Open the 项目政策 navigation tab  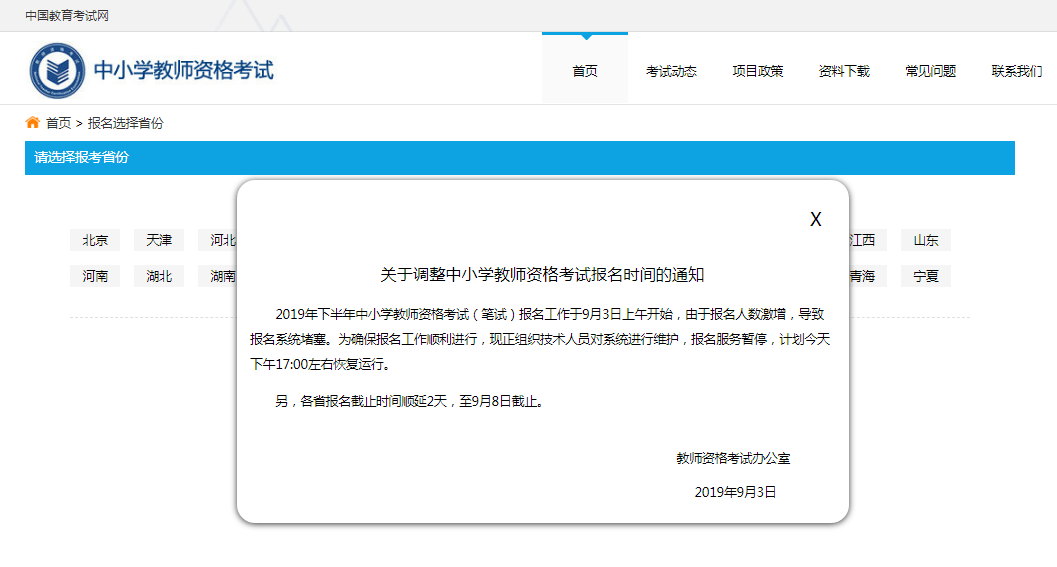(758, 71)
